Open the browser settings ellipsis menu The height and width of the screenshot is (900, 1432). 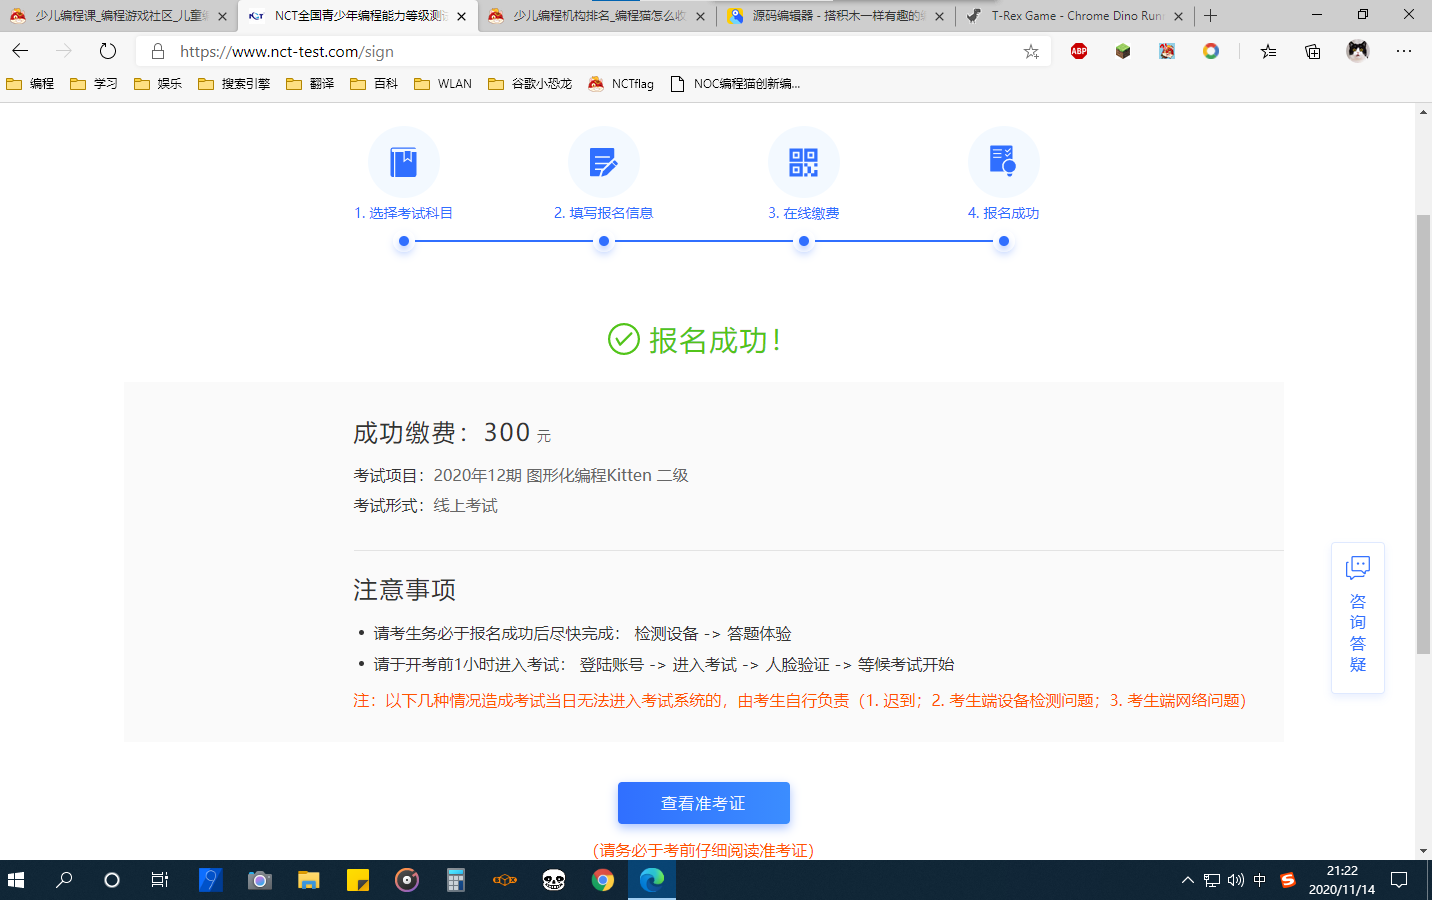1404,51
